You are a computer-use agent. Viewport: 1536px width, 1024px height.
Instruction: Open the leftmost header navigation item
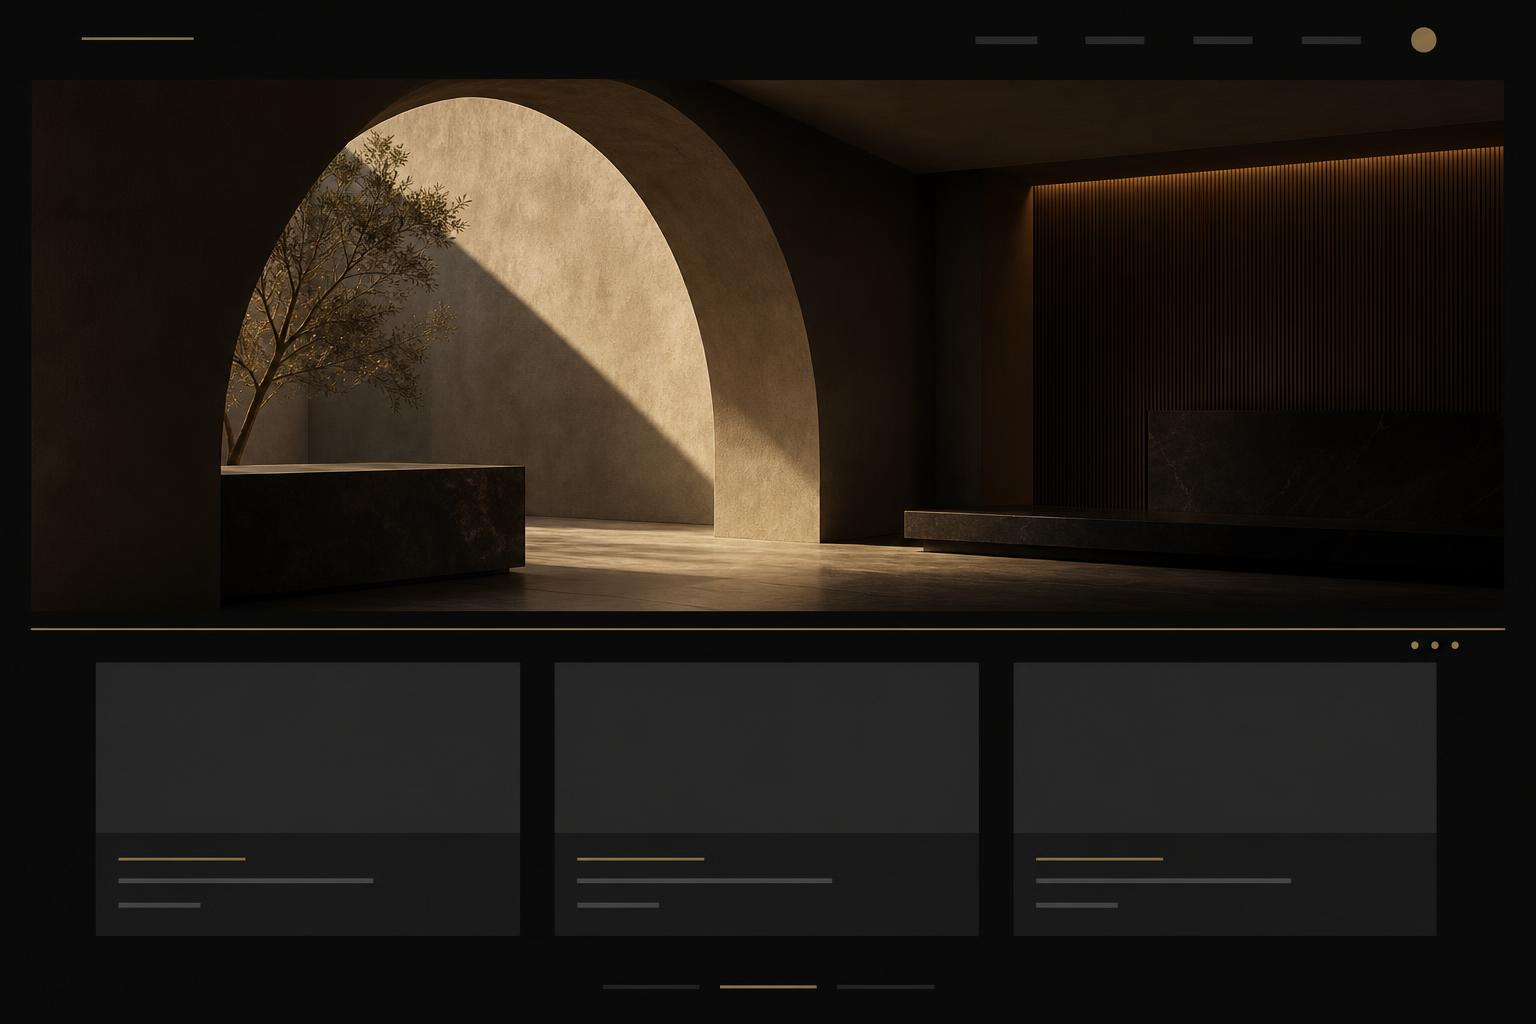pos(1006,40)
